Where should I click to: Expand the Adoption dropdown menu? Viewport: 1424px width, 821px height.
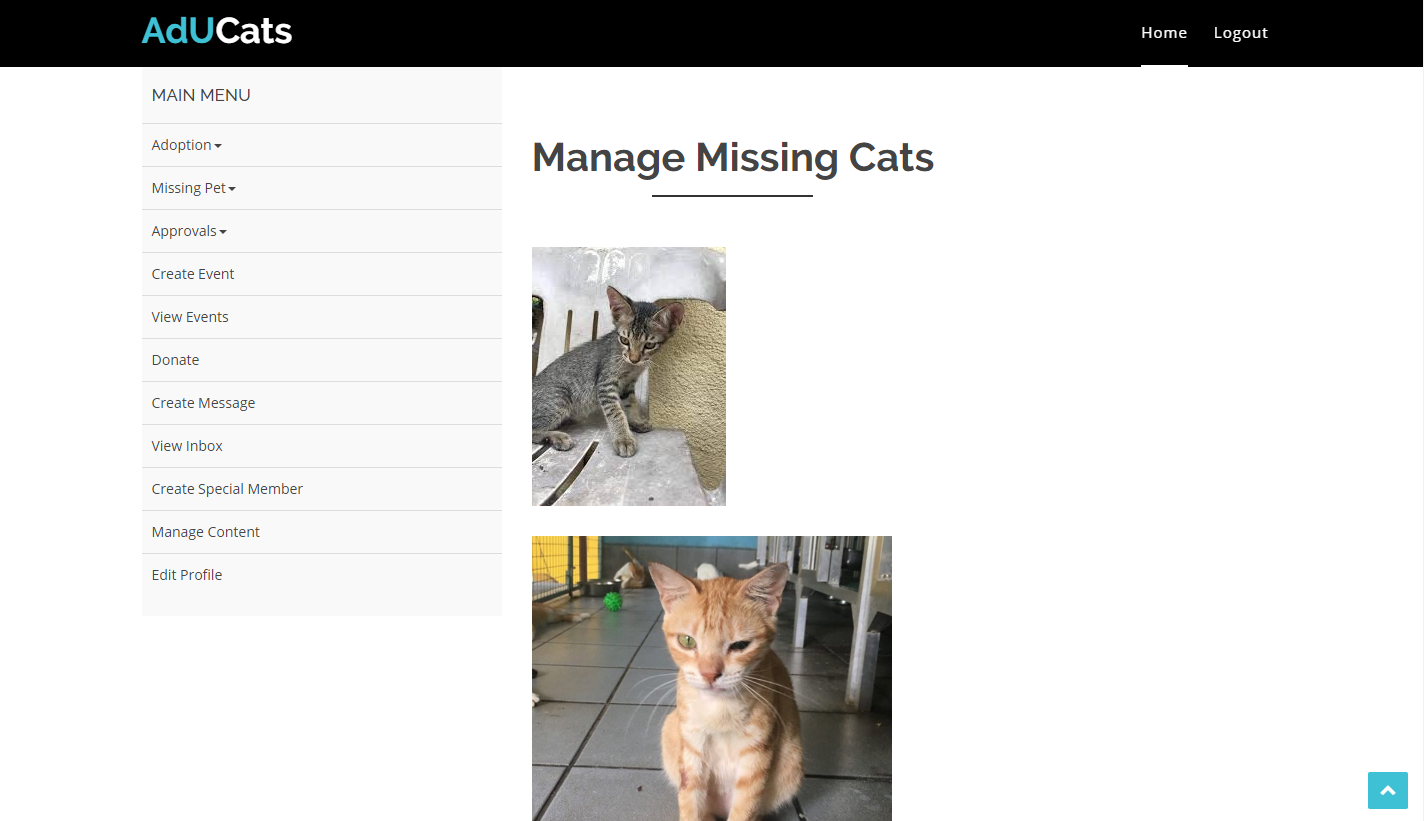click(186, 145)
